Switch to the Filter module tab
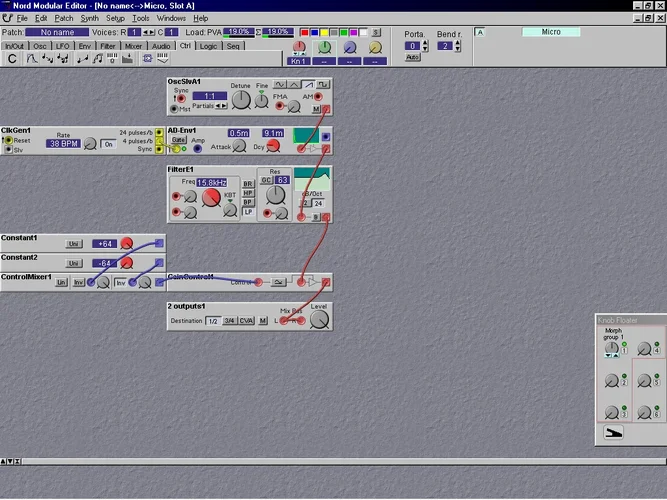This screenshot has width=667, height=500. [x=108, y=45]
